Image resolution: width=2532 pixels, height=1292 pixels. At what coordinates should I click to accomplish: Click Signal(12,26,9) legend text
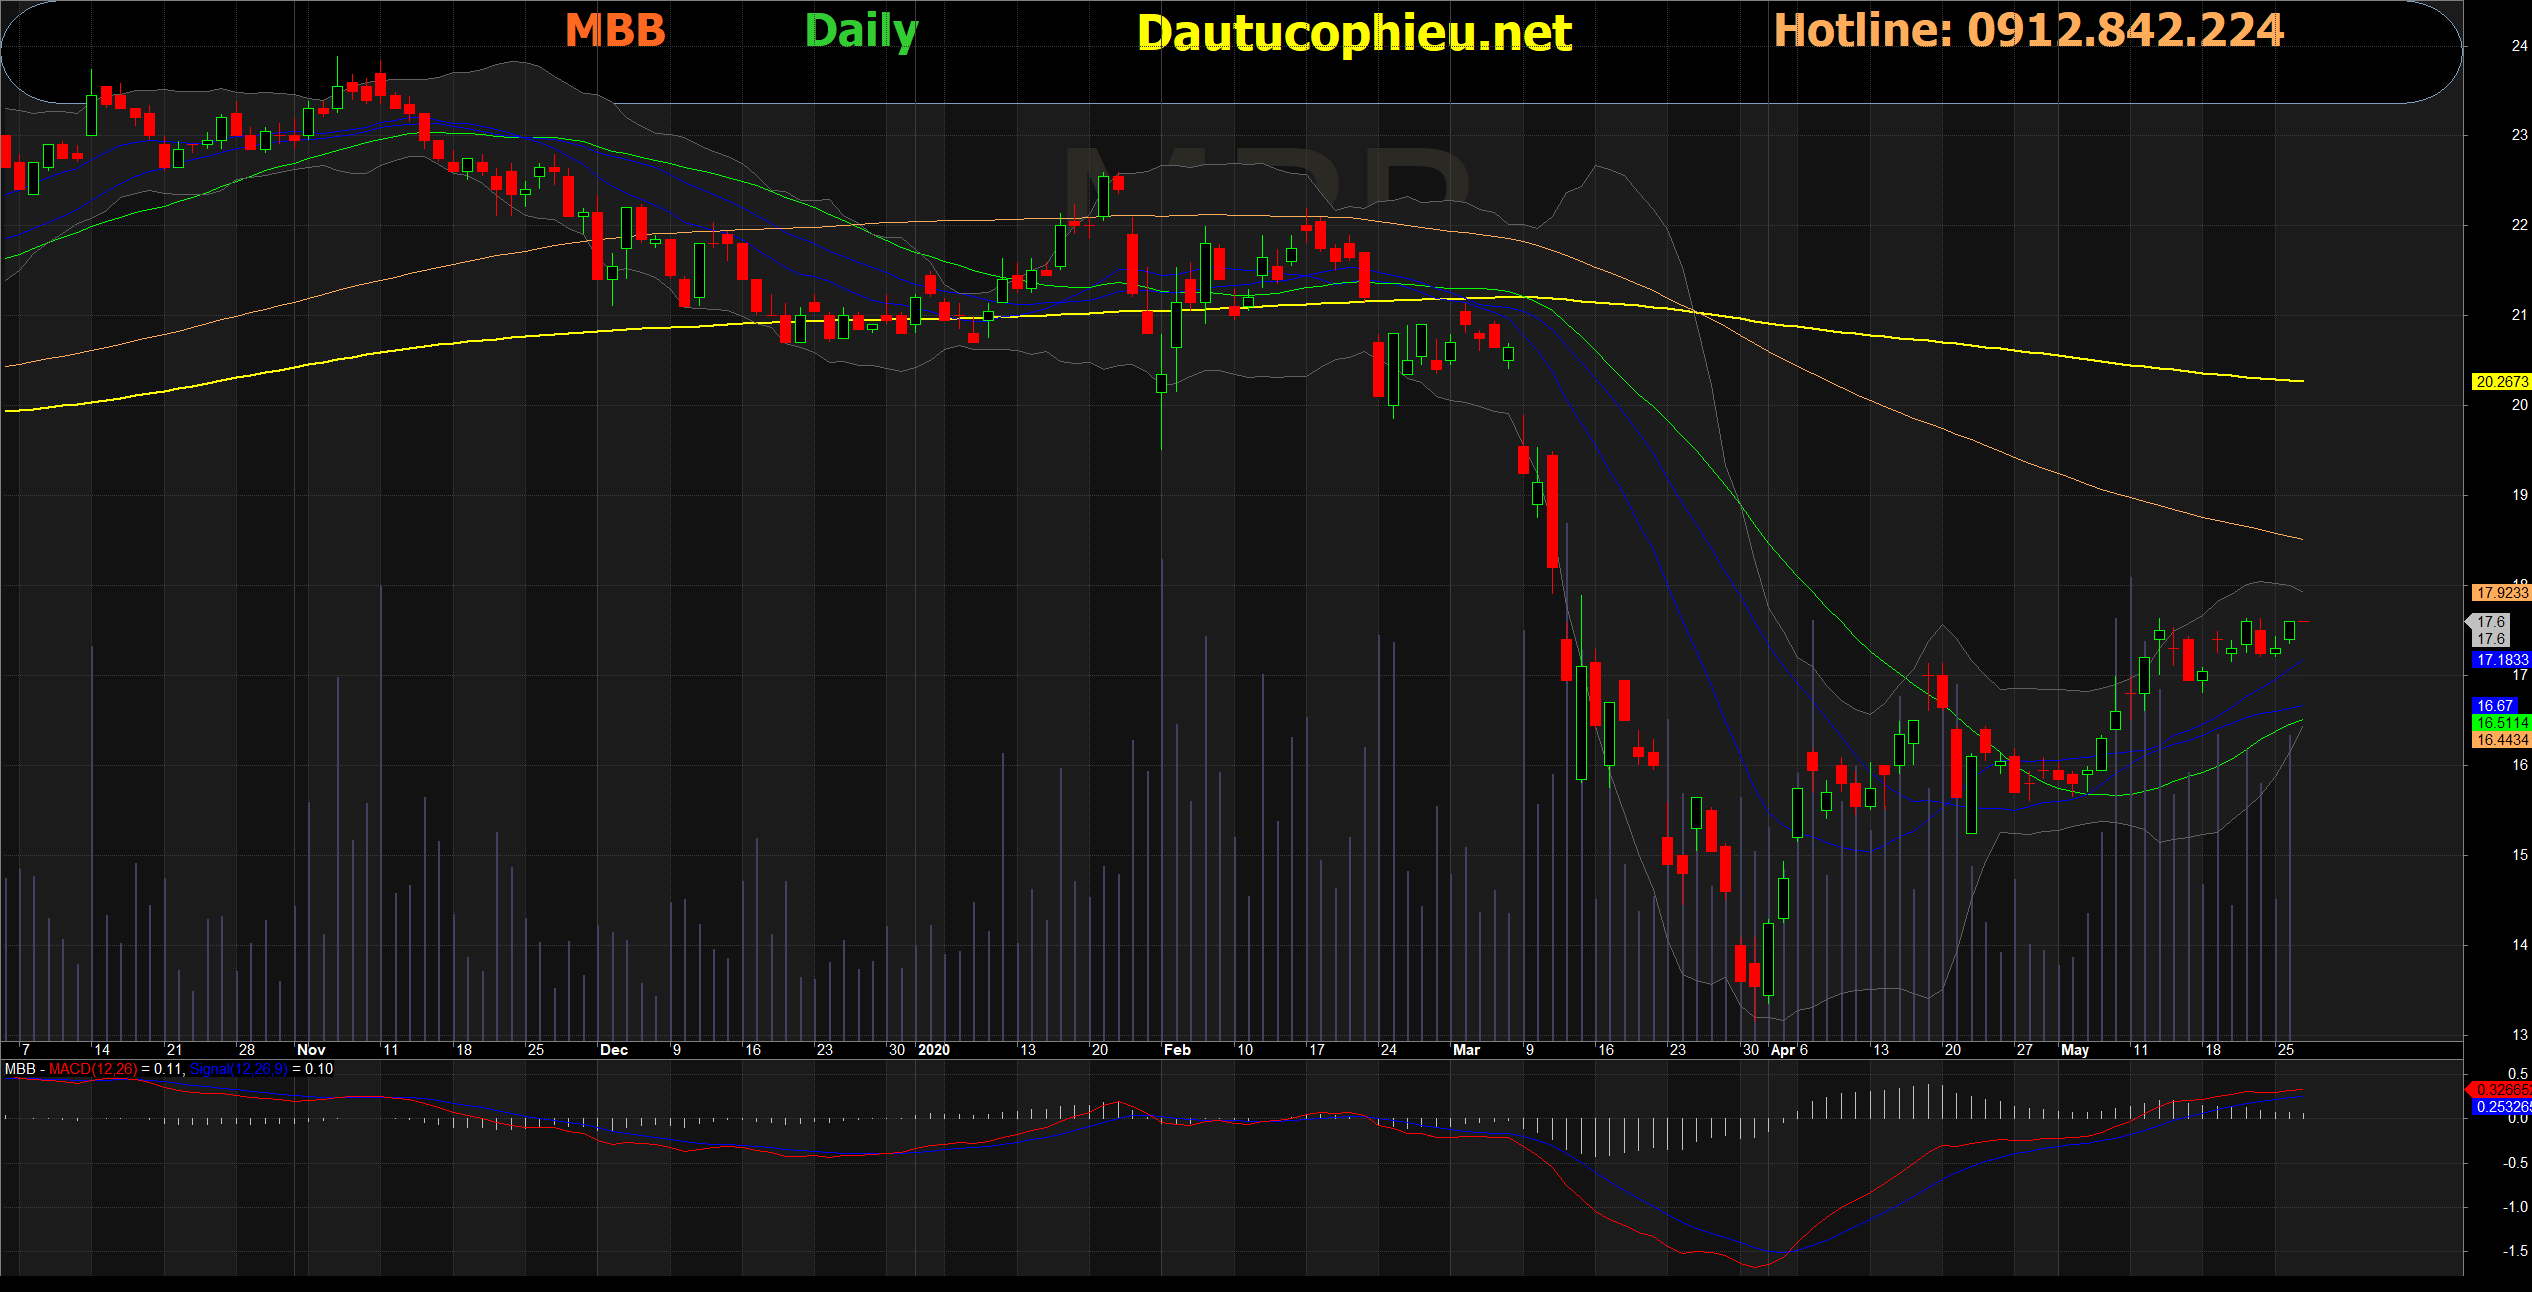coord(238,1069)
